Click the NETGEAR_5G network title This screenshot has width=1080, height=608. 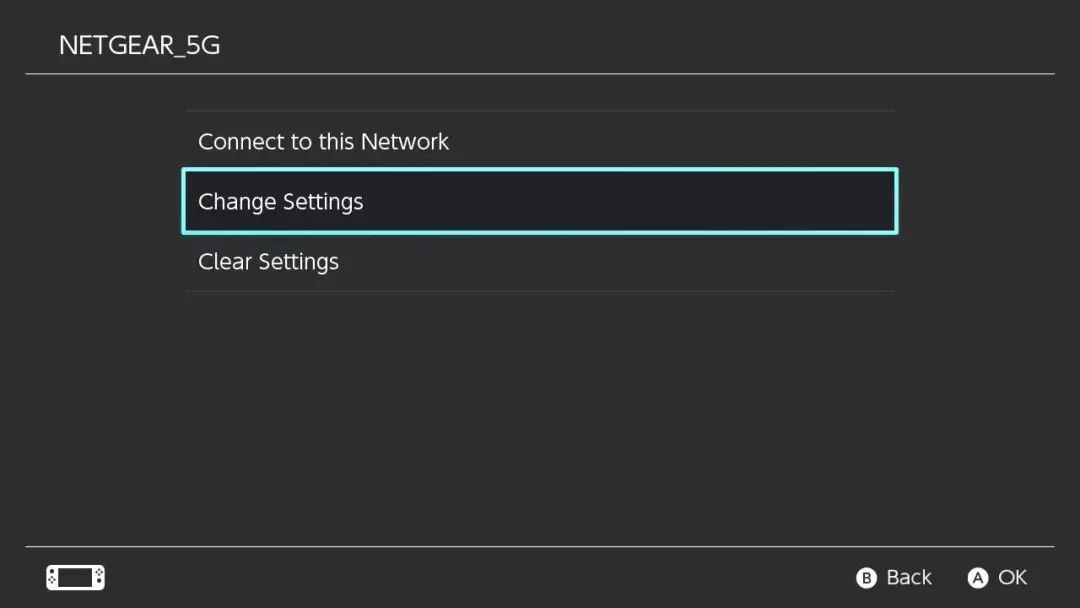pos(139,45)
